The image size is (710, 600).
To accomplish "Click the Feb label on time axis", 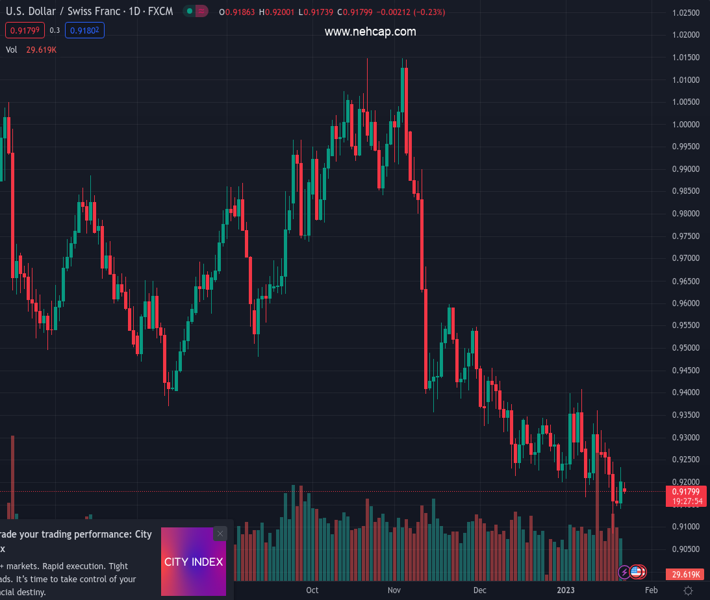I will (x=651, y=590).
